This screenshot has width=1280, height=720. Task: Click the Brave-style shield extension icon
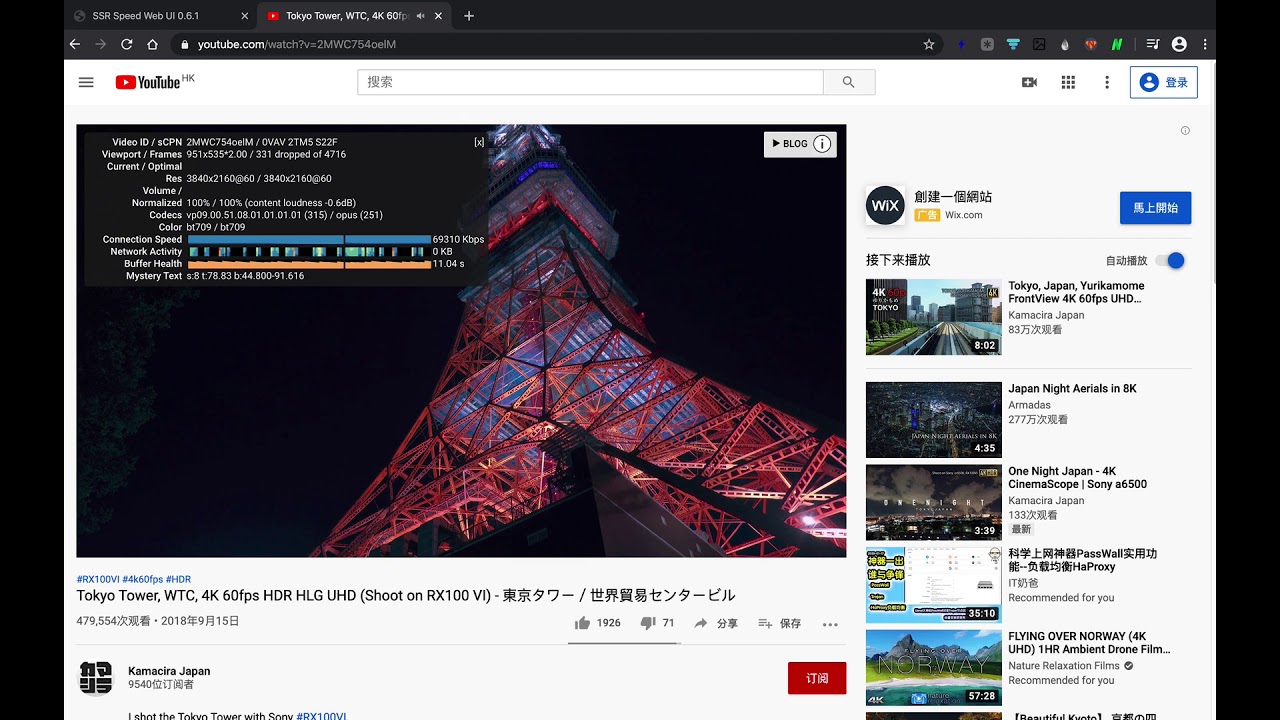pos(1091,44)
